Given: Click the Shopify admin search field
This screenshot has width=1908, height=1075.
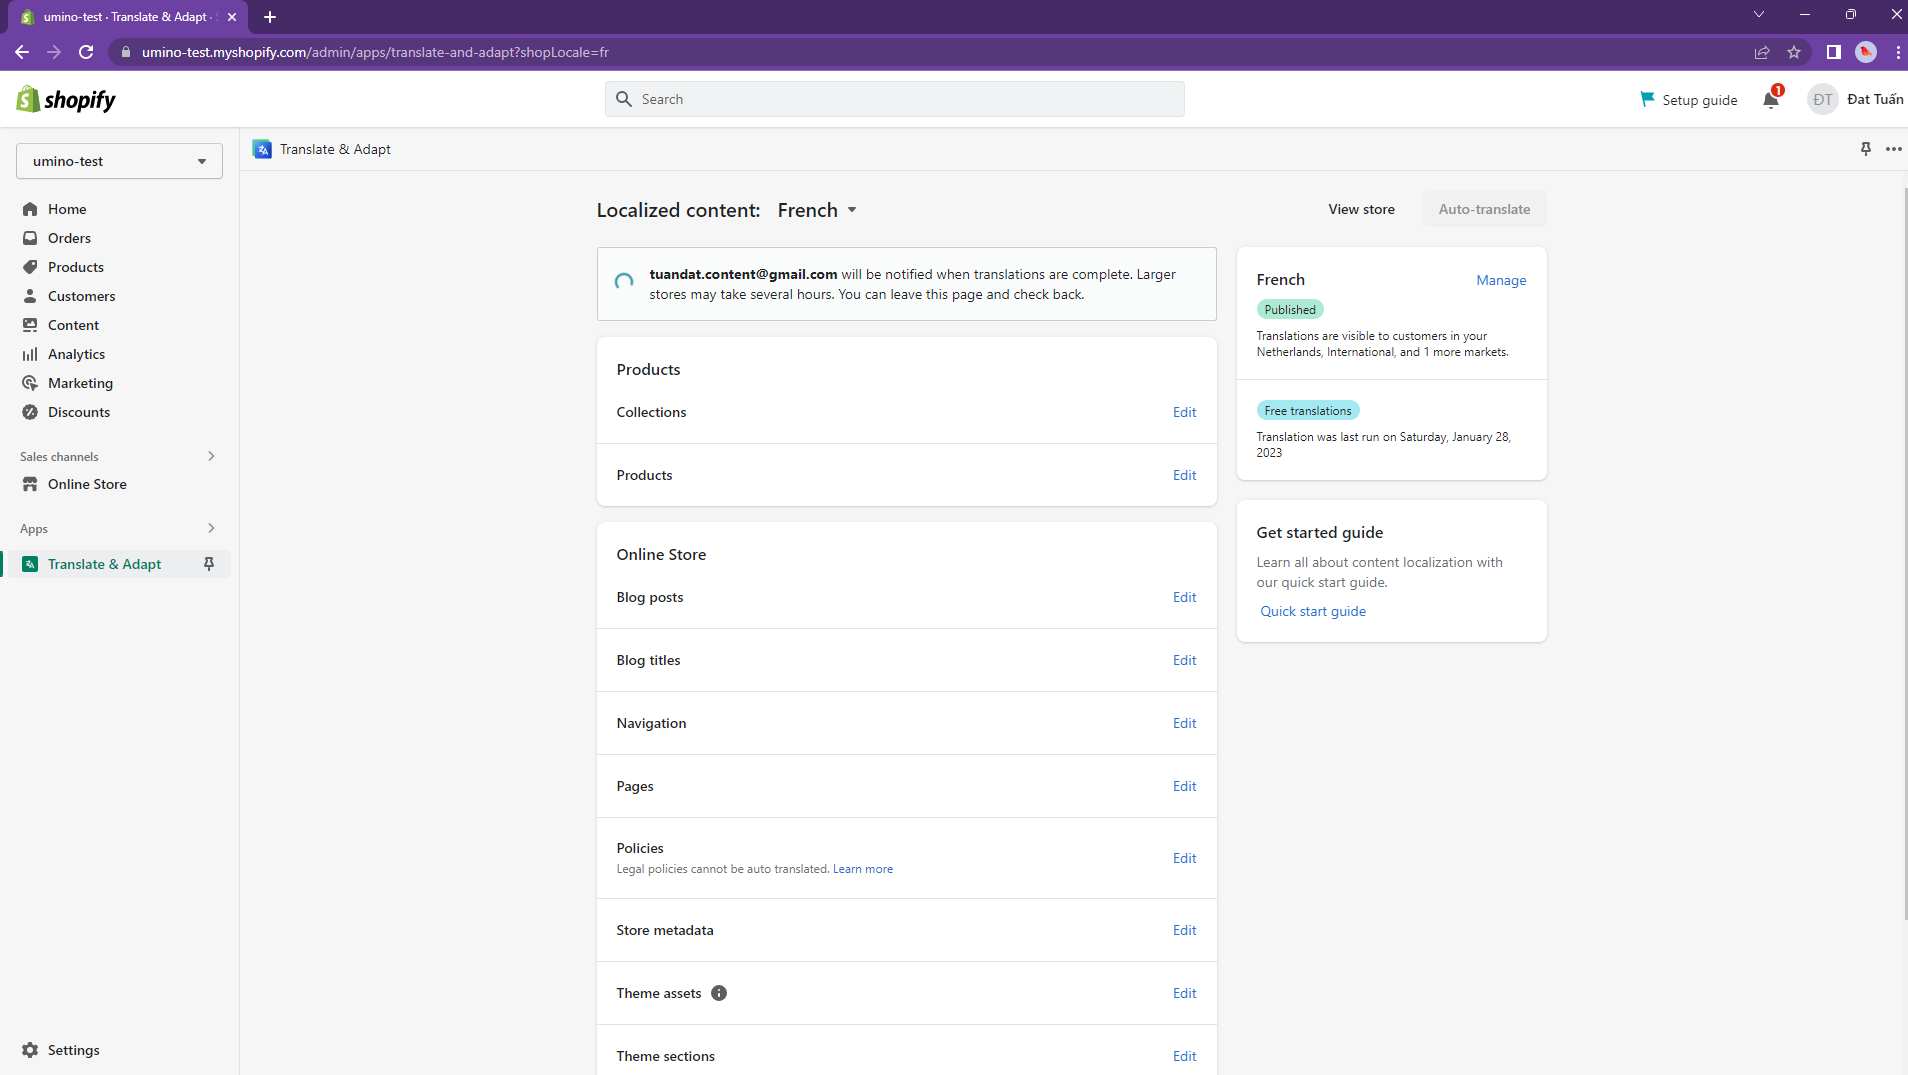Looking at the screenshot, I should click(895, 99).
